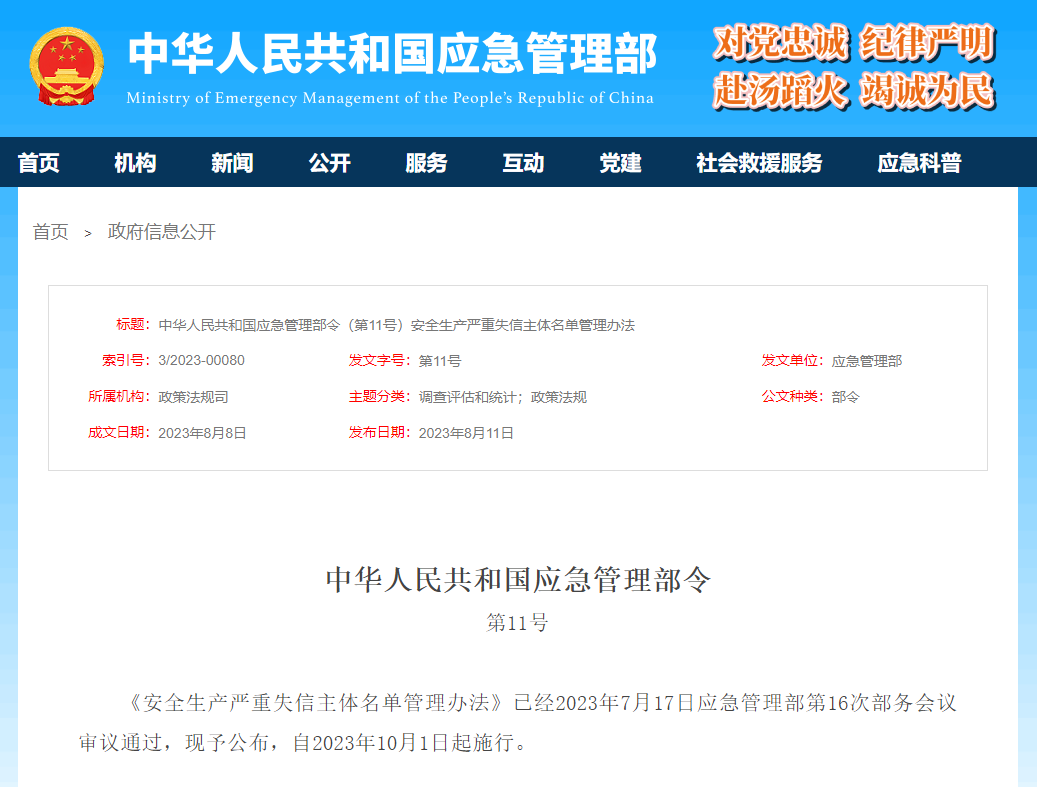Open the 社会救援服务 navigation menu item
The height and width of the screenshot is (787, 1037).
click(x=758, y=163)
